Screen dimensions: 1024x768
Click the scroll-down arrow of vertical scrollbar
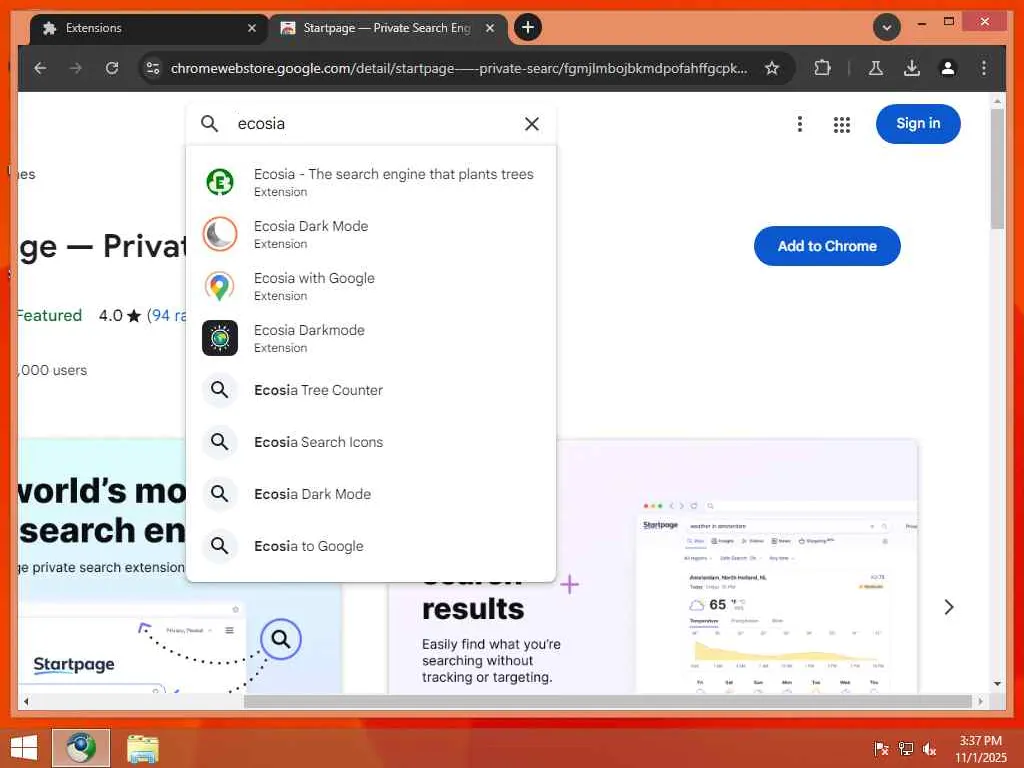click(x=997, y=684)
